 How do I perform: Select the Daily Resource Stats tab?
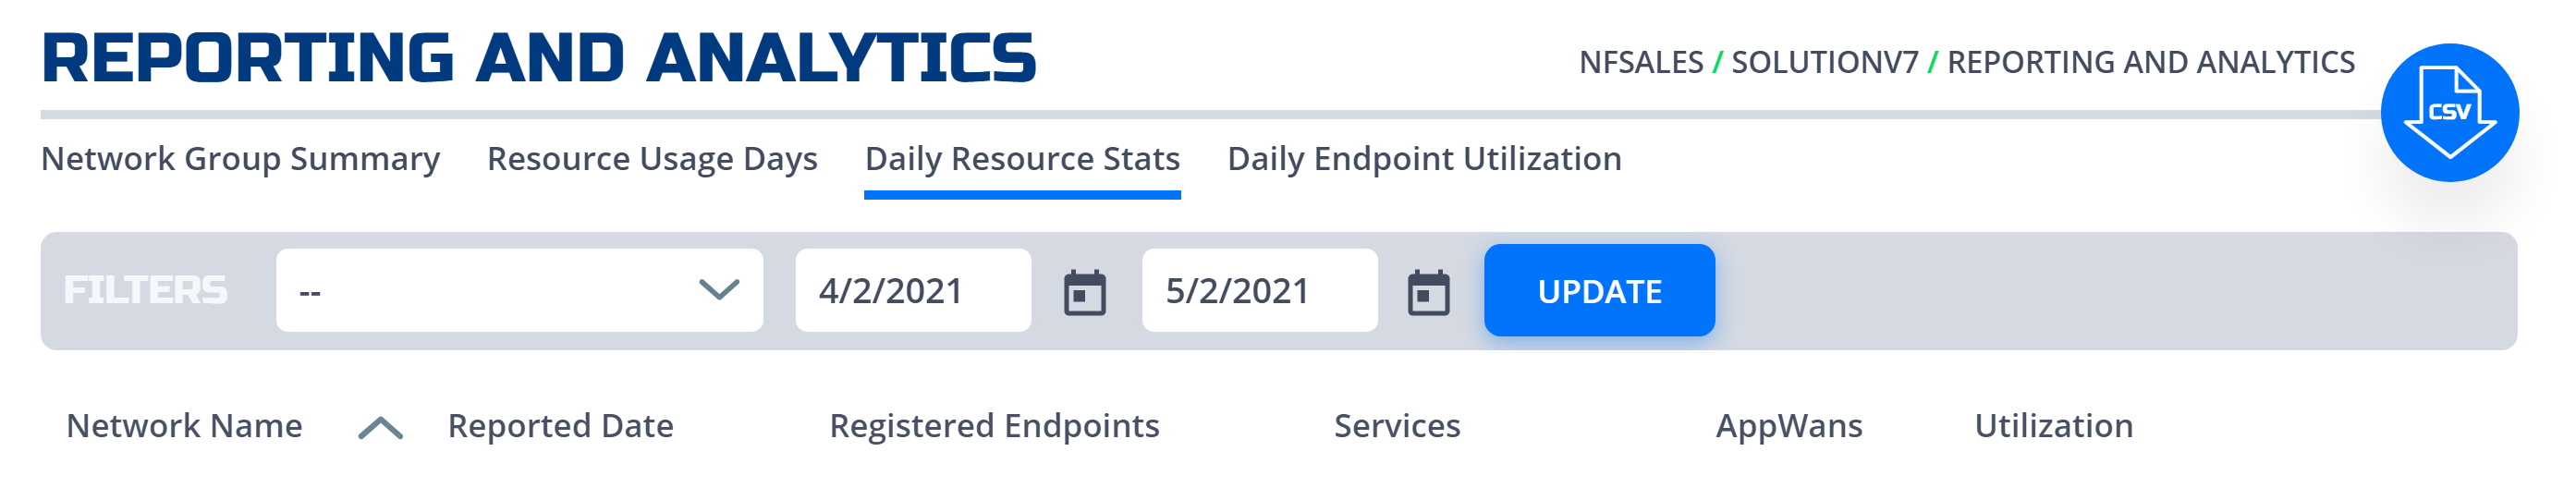(x=1022, y=160)
